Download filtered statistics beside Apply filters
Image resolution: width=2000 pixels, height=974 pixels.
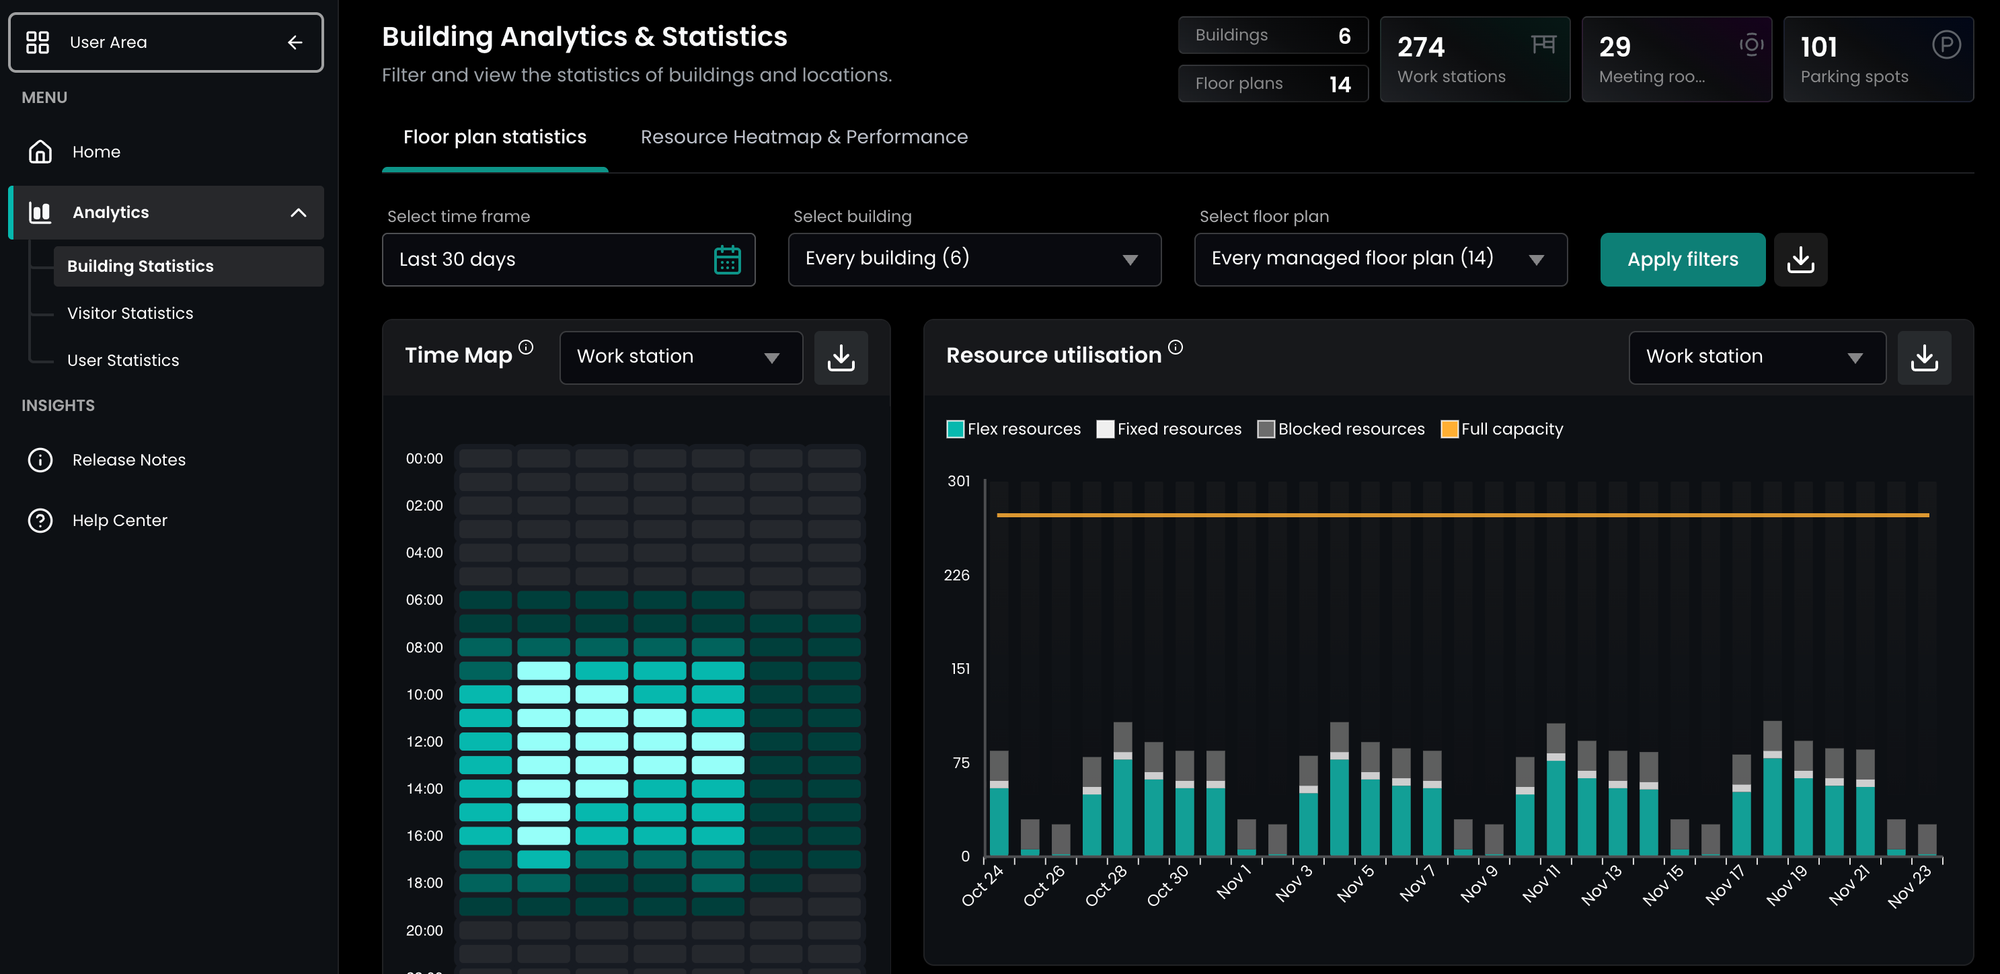click(1800, 260)
